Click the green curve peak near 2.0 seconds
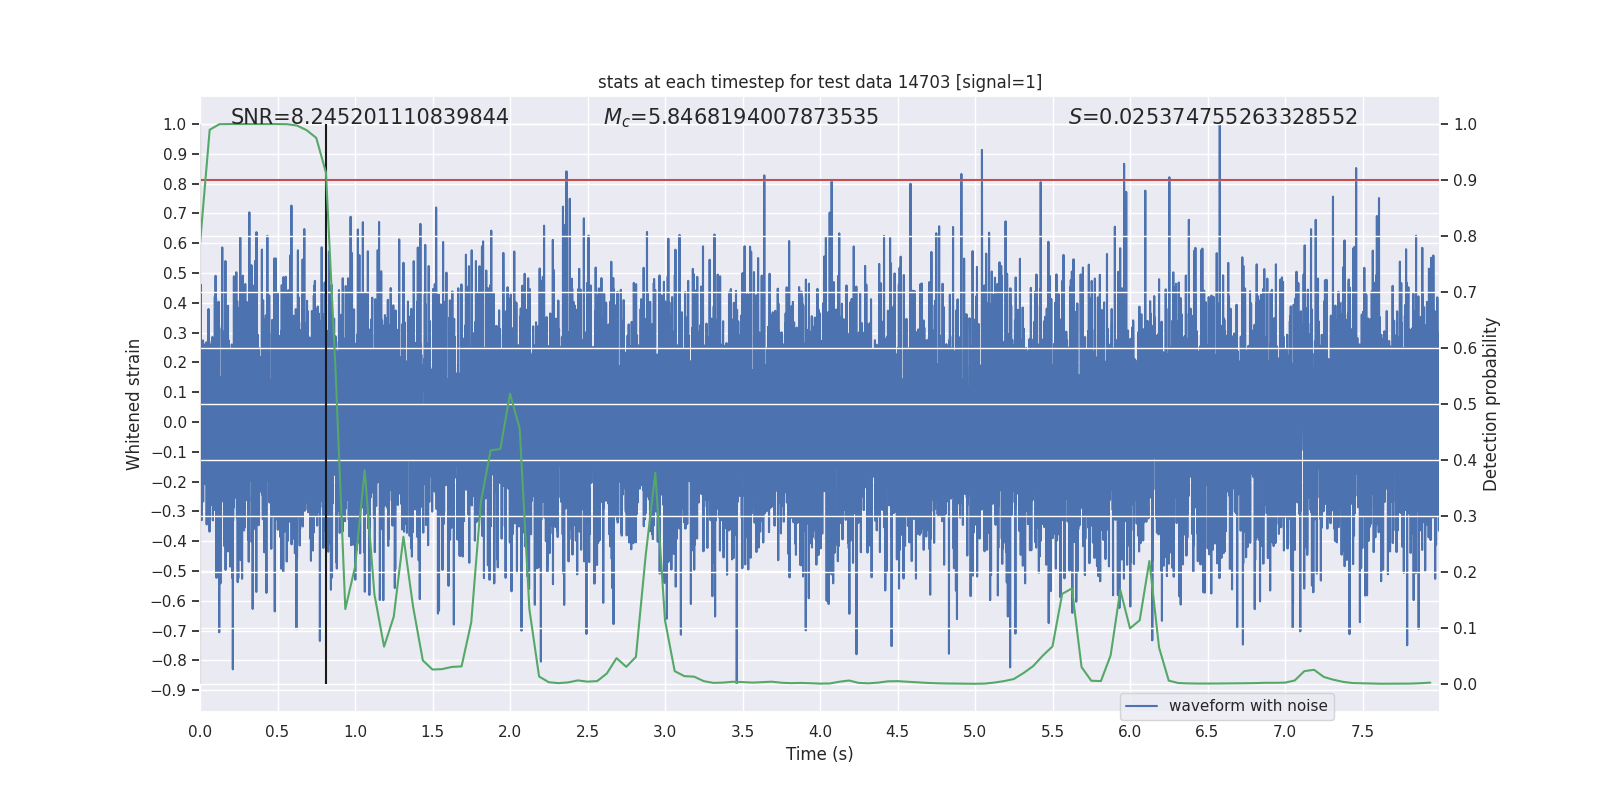The height and width of the screenshot is (800, 1600). pyautogui.click(x=510, y=394)
